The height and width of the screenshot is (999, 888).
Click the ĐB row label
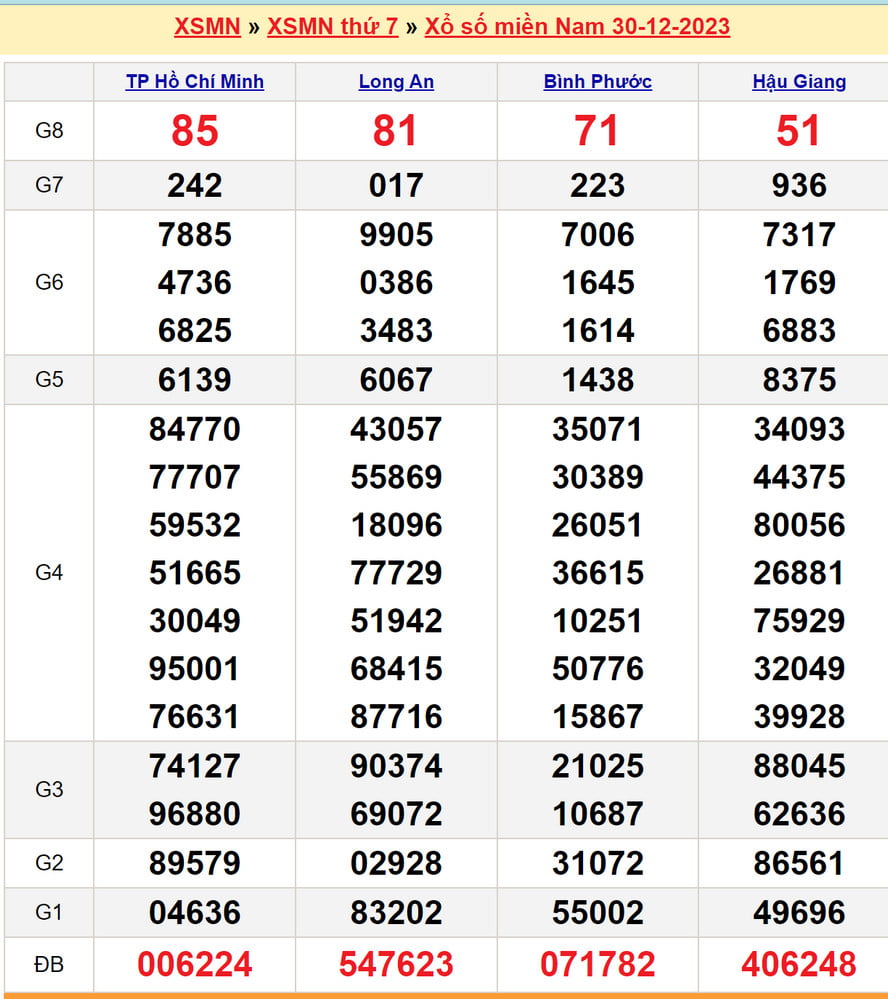(49, 965)
